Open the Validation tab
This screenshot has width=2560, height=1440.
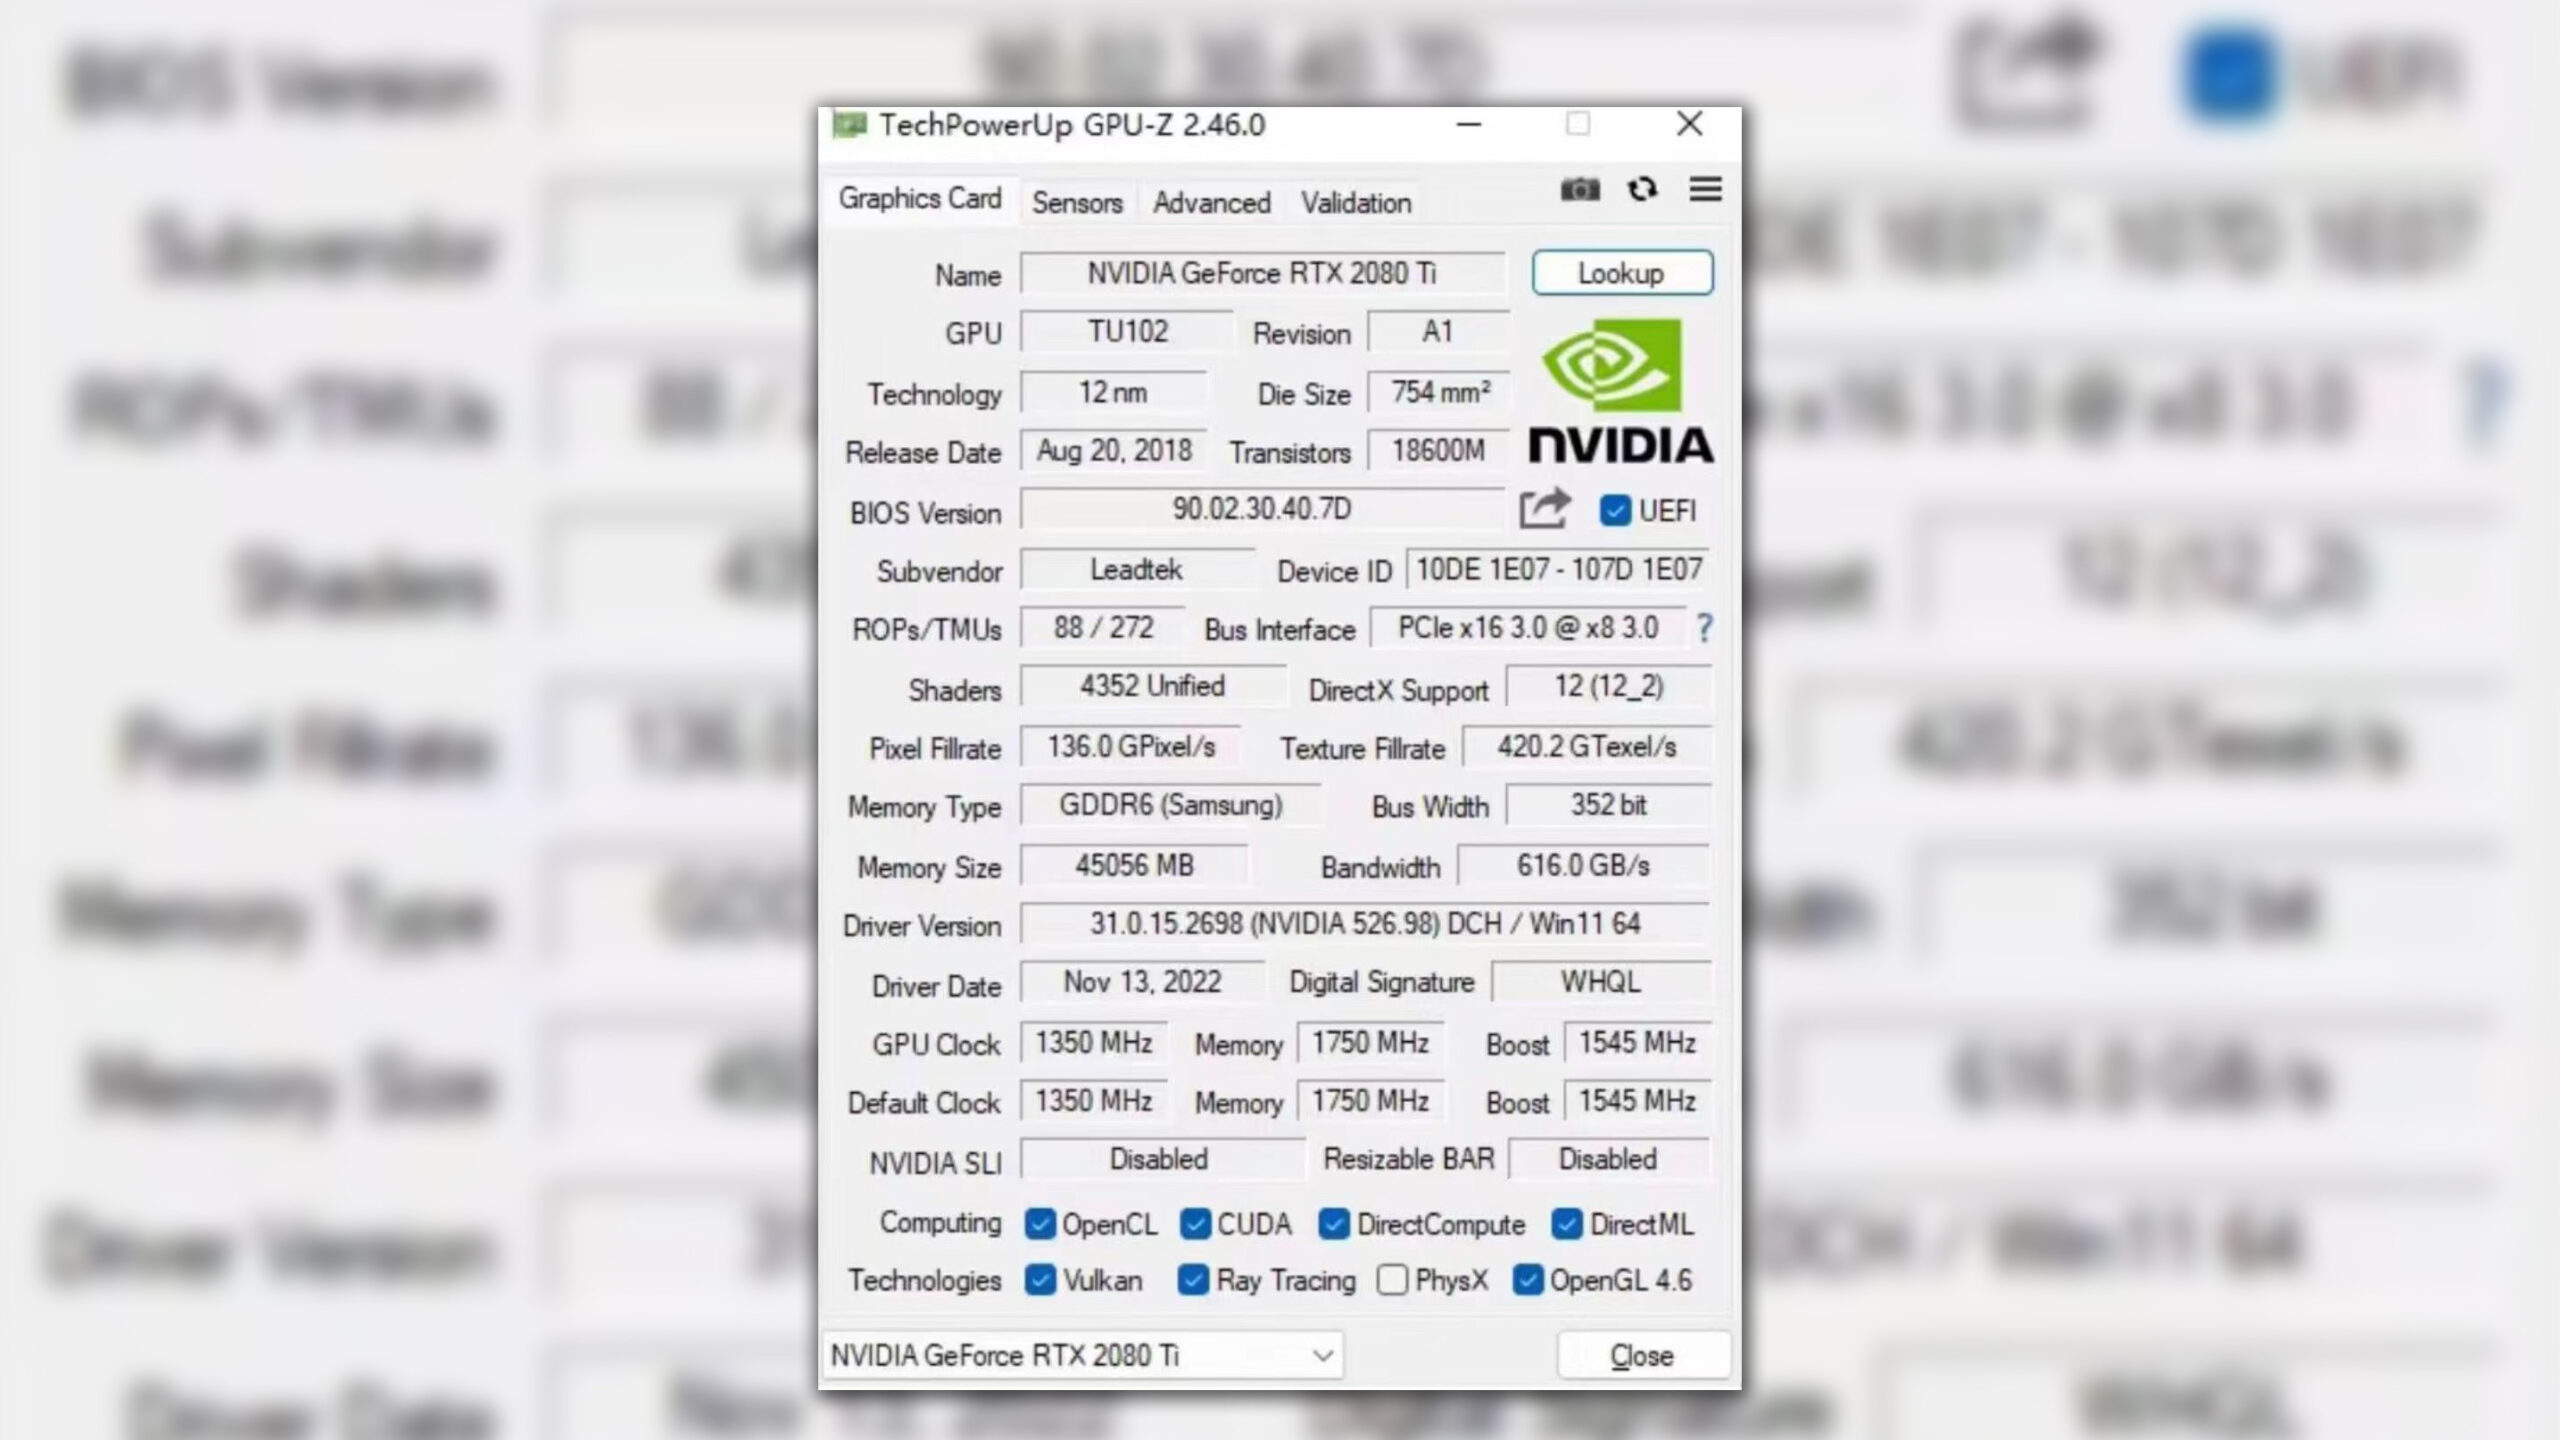click(x=1356, y=203)
